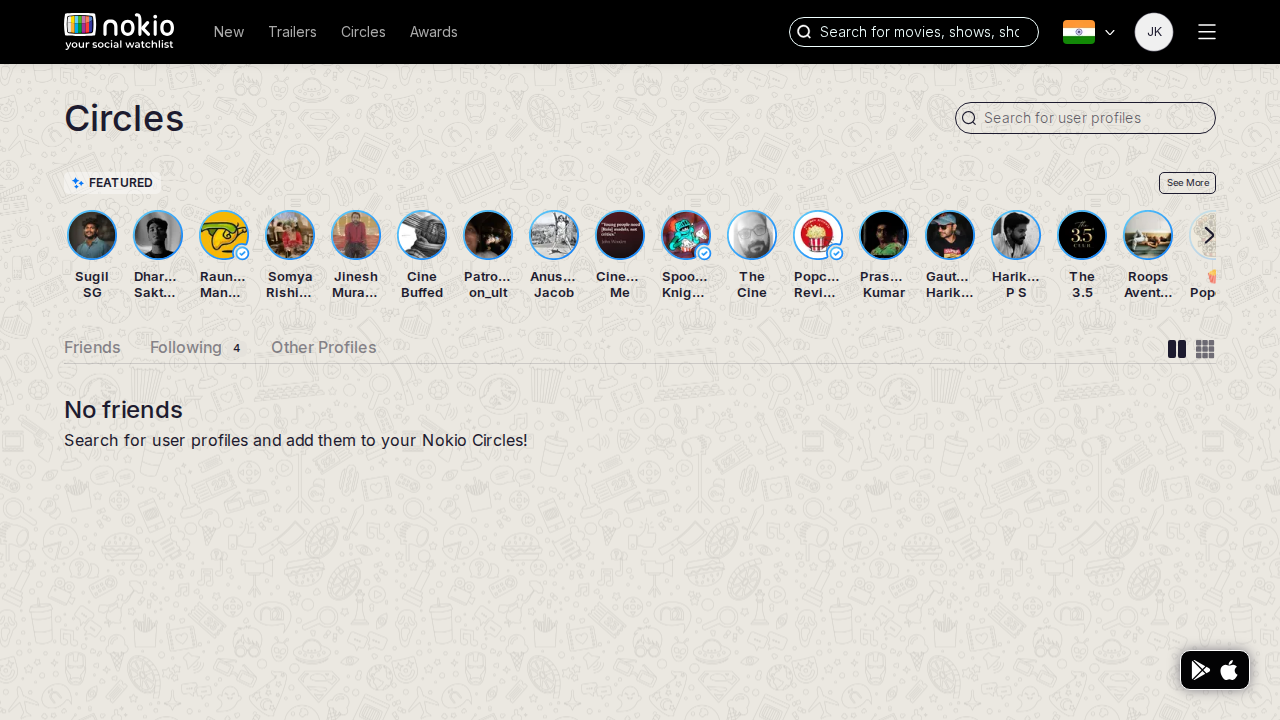Viewport: 1280px width, 720px height.
Task: Open Gaut... Harik... featured profile avatar
Action: [950, 235]
